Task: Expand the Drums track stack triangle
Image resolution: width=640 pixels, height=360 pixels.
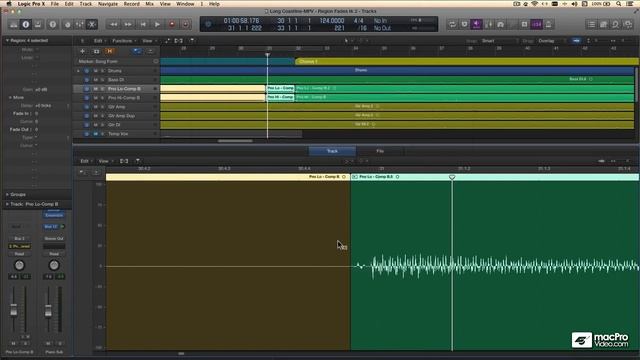Action: [x=78, y=71]
